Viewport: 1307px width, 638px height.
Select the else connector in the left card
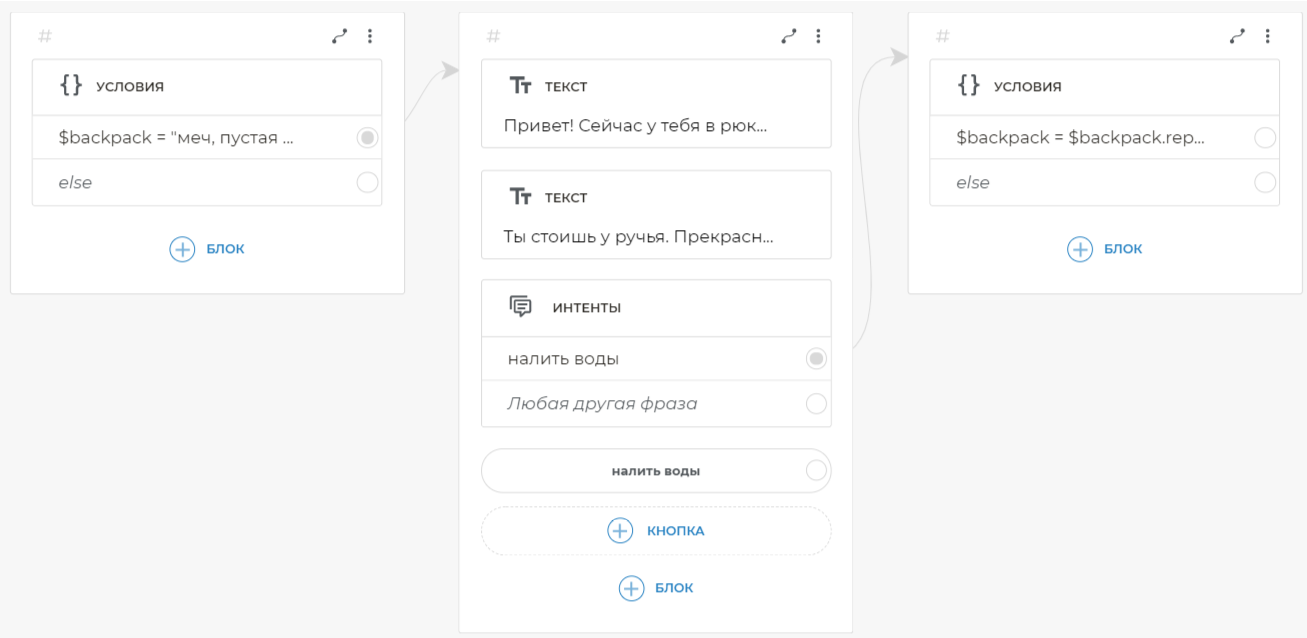367,182
